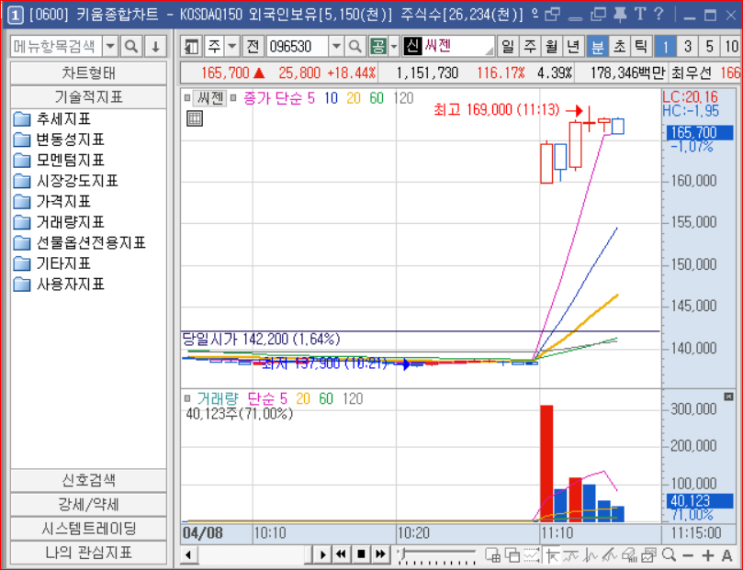Open the 강세/약세 section tab
The height and width of the screenshot is (570, 743).
[x=88, y=504]
